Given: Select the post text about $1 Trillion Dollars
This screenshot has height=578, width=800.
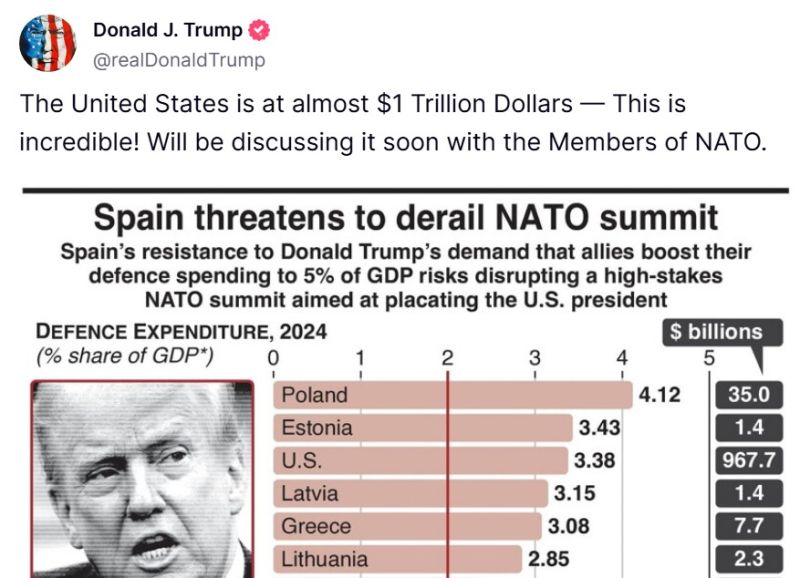Looking at the screenshot, I should (x=393, y=122).
